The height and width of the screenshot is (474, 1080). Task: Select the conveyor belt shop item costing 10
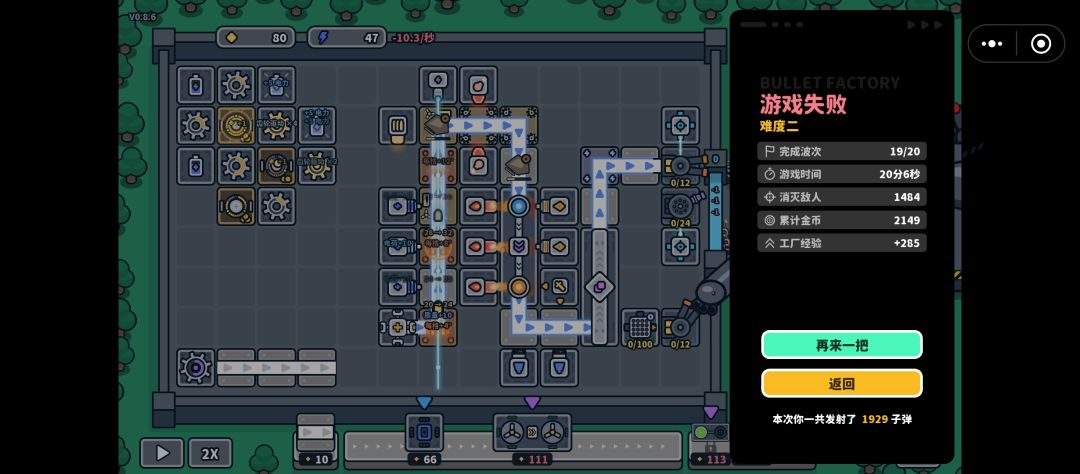click(315, 439)
